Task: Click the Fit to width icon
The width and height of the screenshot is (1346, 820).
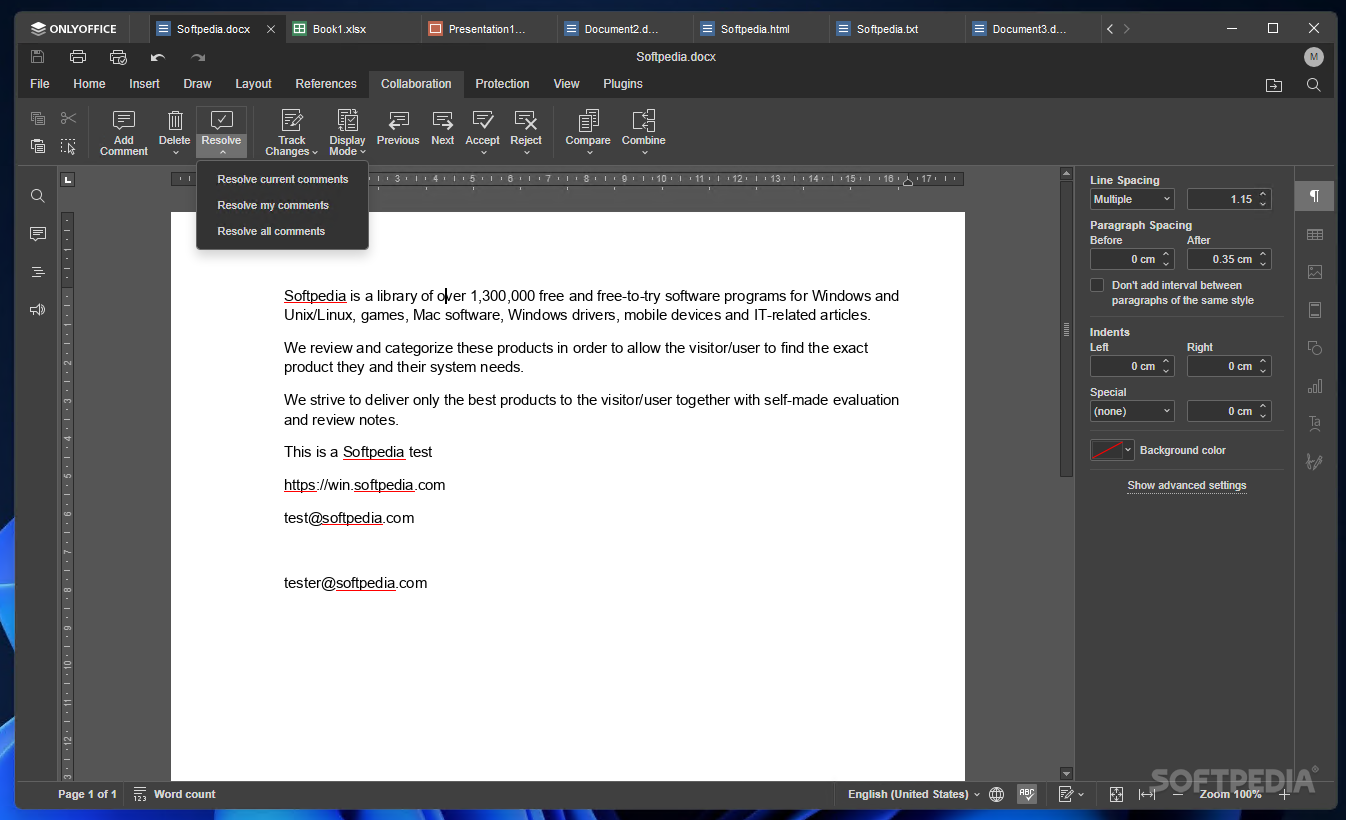Action: [1147, 794]
